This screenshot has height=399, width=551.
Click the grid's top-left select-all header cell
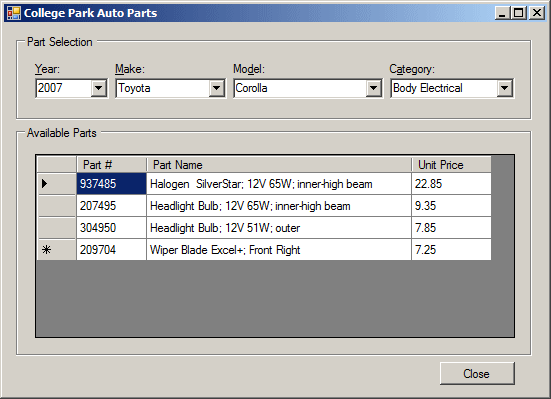(57, 165)
